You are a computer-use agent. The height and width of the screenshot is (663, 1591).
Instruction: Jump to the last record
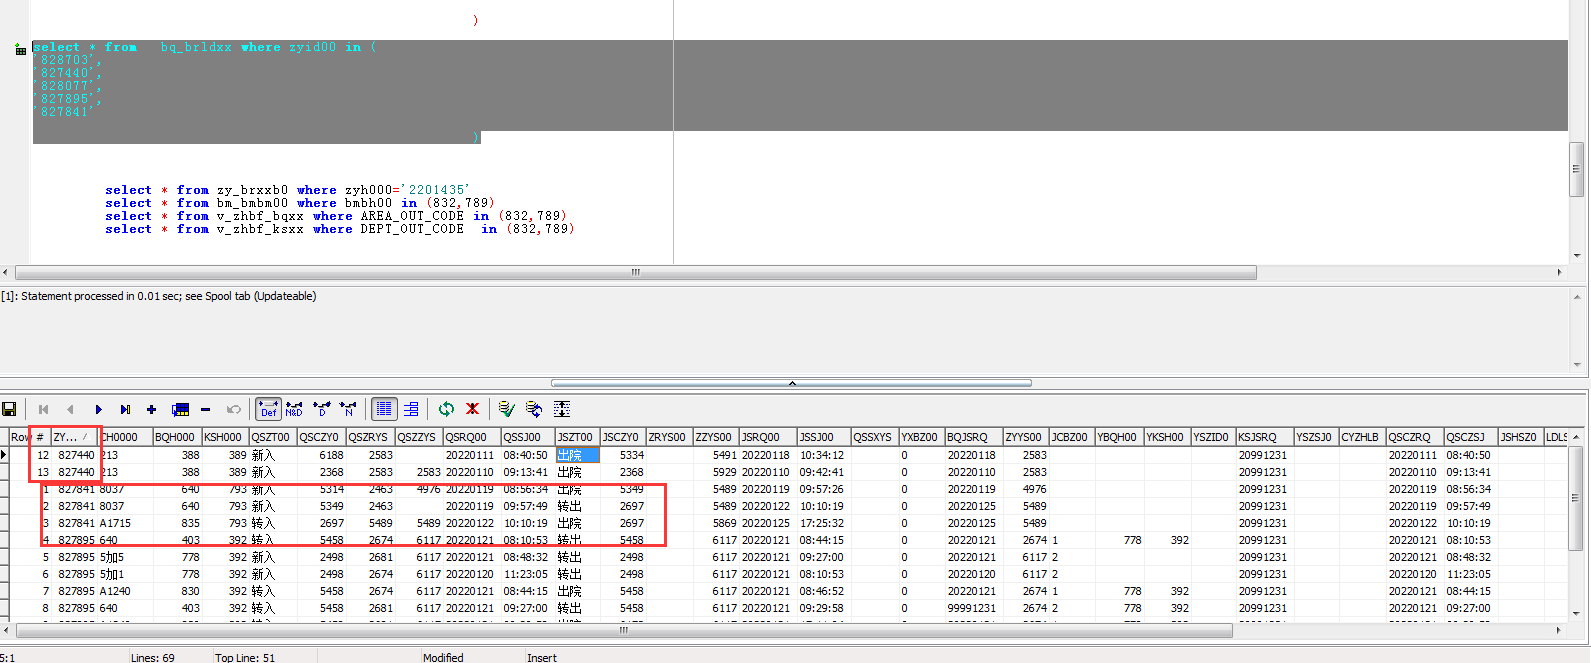[125, 409]
